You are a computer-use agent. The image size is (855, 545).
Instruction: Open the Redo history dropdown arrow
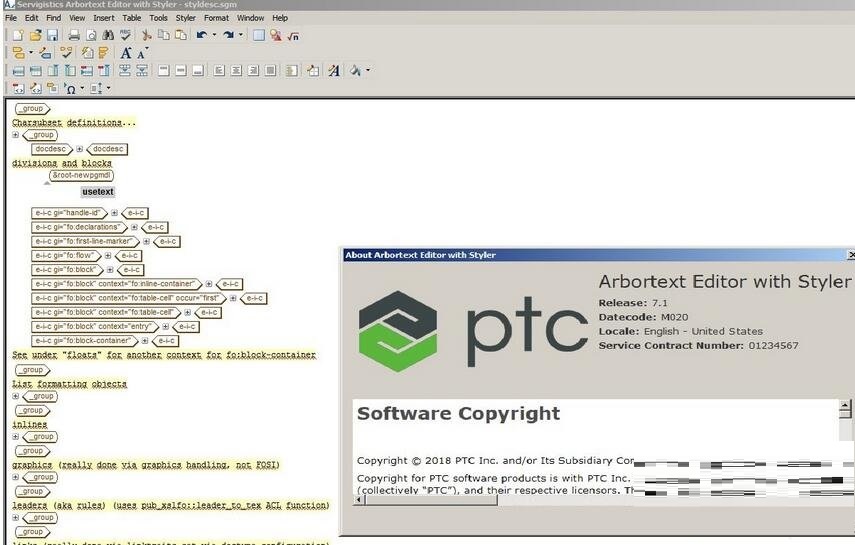tap(240, 35)
